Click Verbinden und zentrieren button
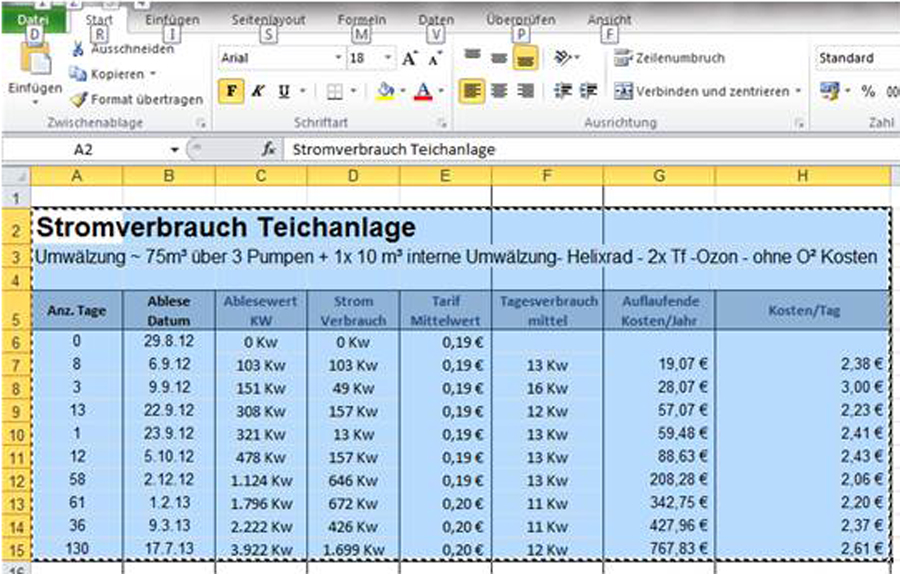This screenshot has height=574, width=900. coord(707,91)
